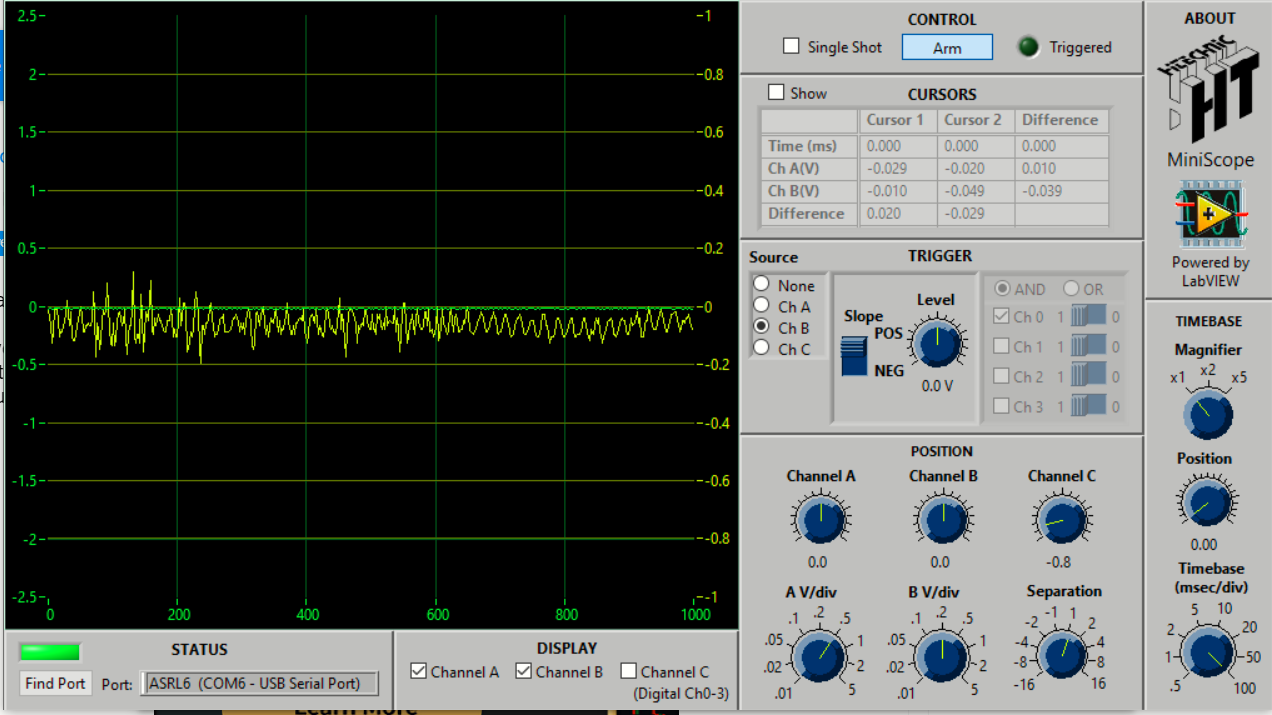Select Ch A as trigger source
The height and width of the screenshot is (715, 1272).
coord(760,308)
